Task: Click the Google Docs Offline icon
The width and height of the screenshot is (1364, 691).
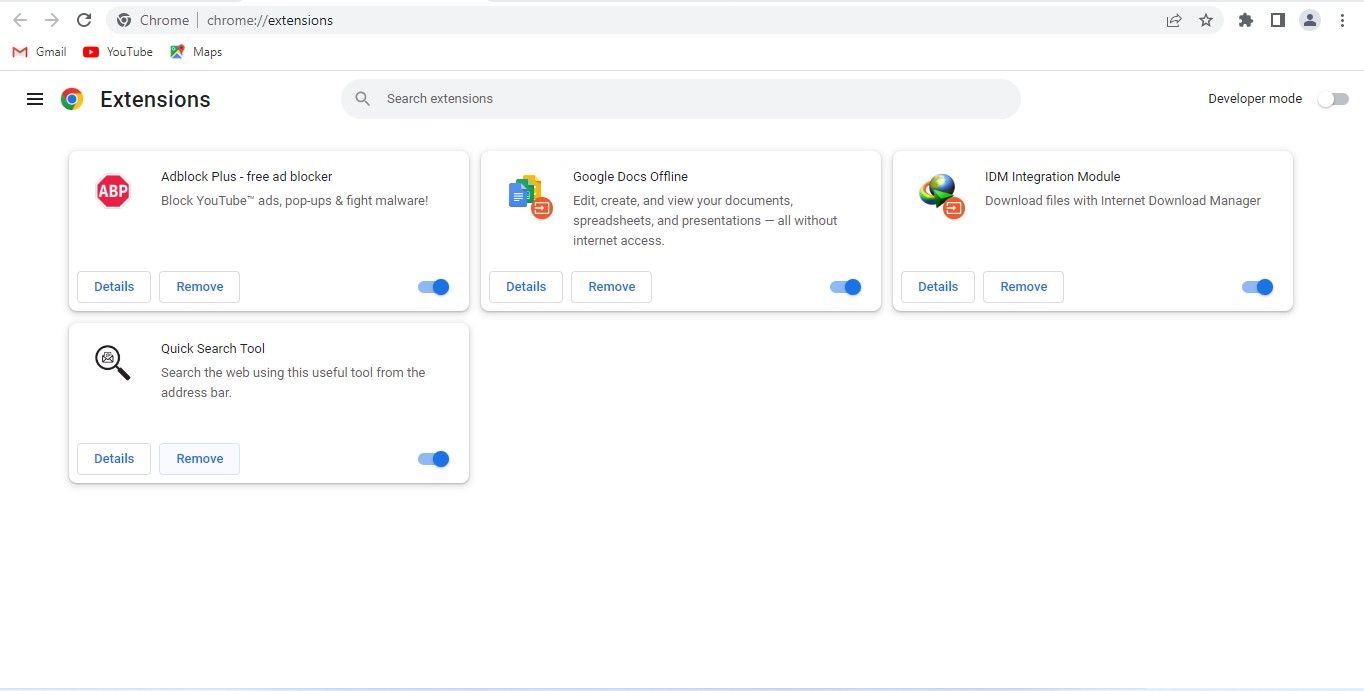Action: tap(528, 195)
